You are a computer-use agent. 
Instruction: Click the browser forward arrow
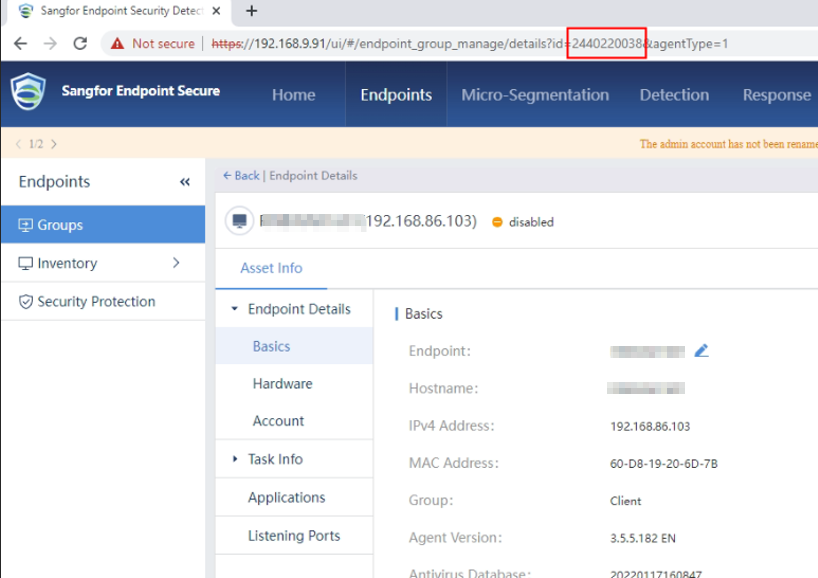pyautogui.click(x=50, y=44)
